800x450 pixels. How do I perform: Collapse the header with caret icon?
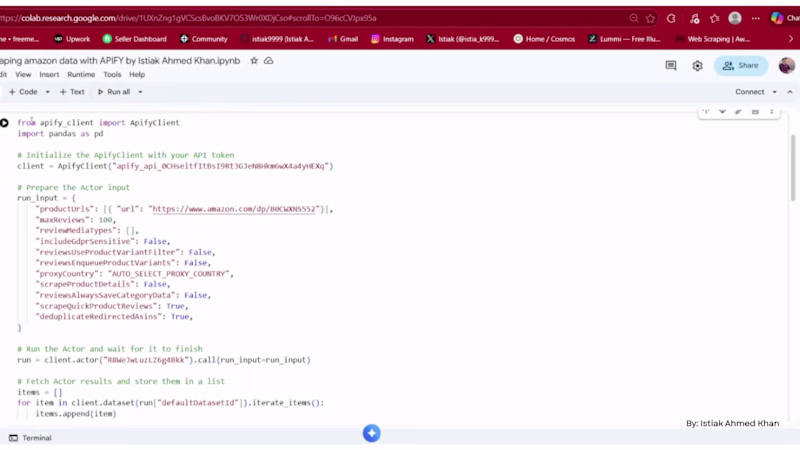coord(790,92)
